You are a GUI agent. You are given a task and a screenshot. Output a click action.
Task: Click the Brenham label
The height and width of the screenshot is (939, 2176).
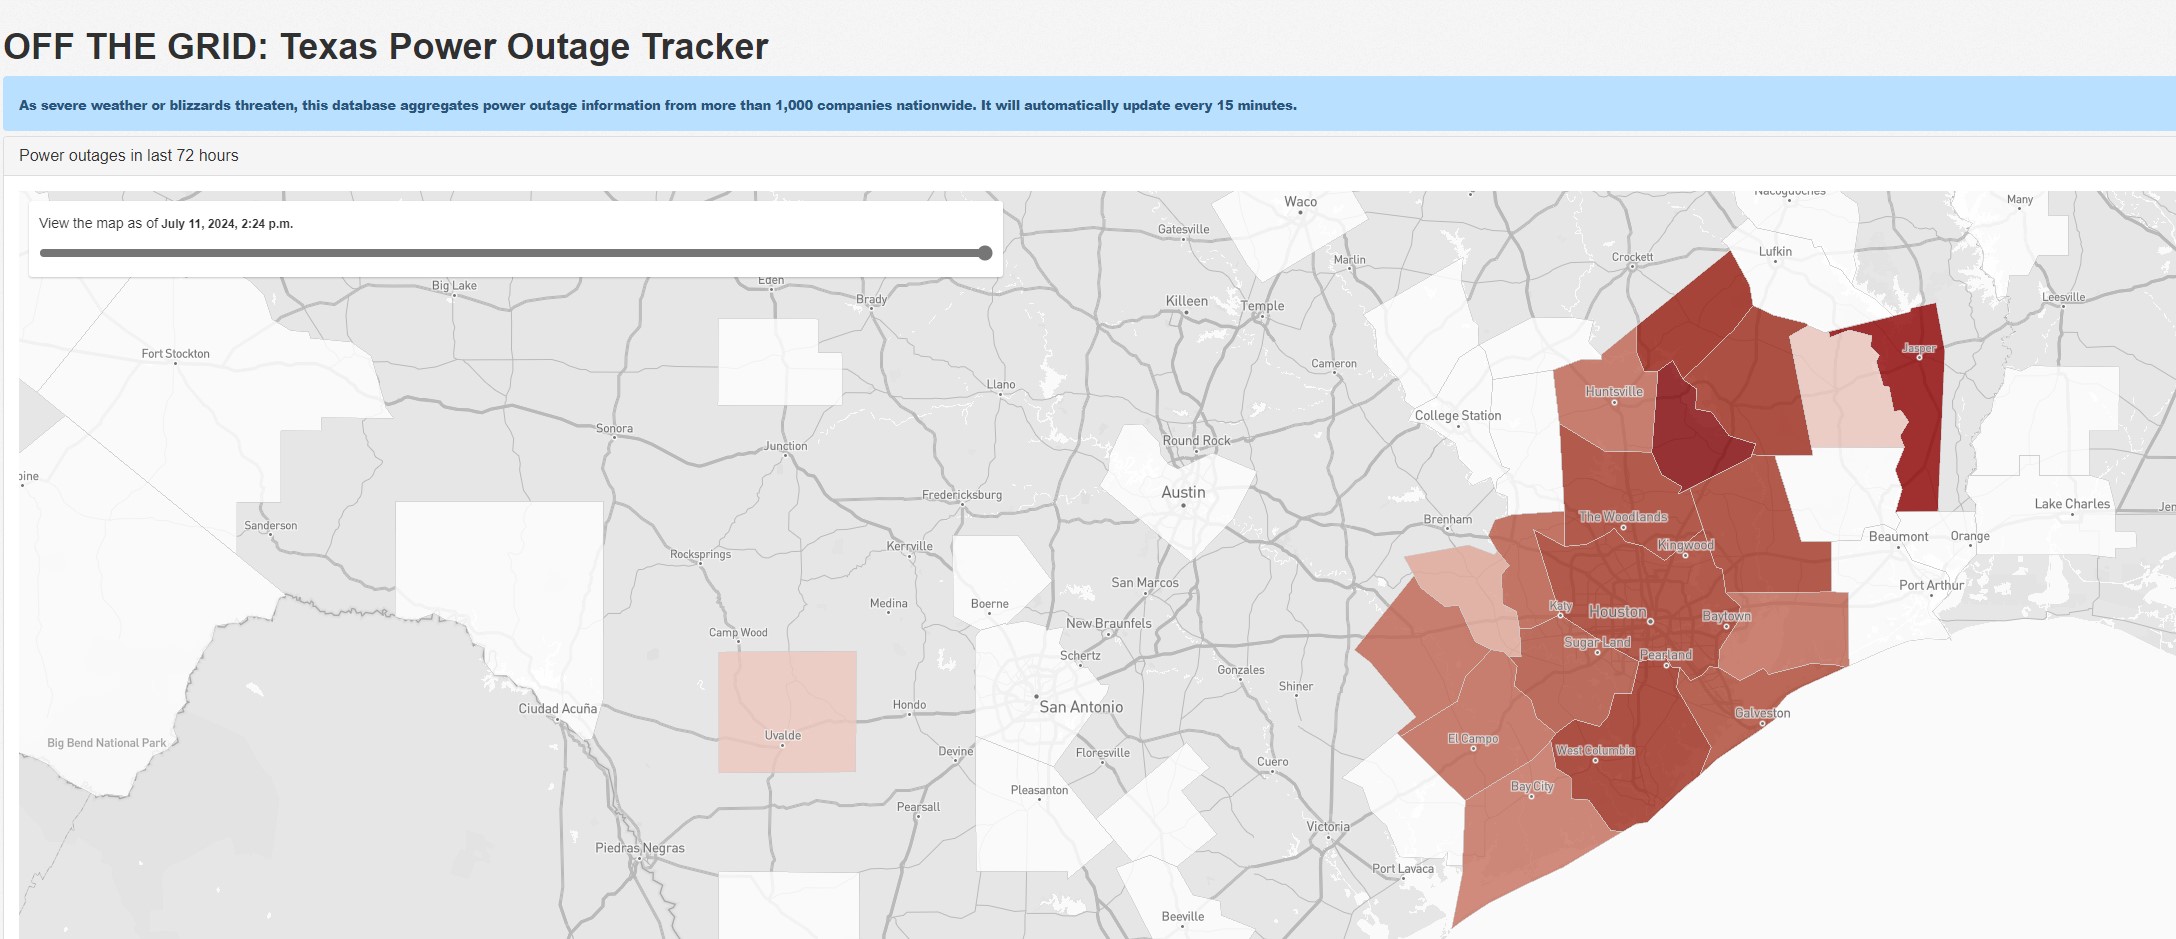coord(1447,520)
